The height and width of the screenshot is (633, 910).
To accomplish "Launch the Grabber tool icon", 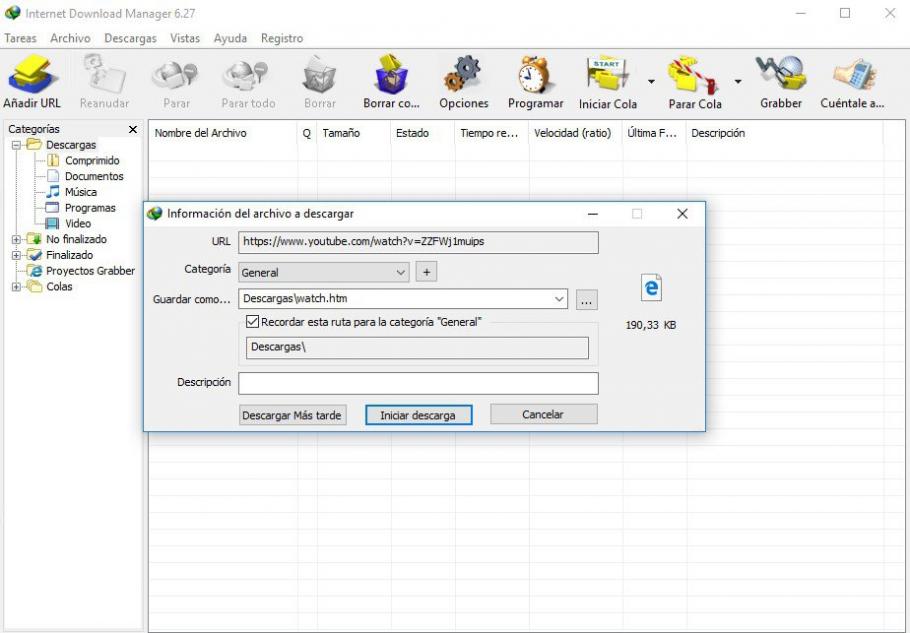I will coord(781,74).
